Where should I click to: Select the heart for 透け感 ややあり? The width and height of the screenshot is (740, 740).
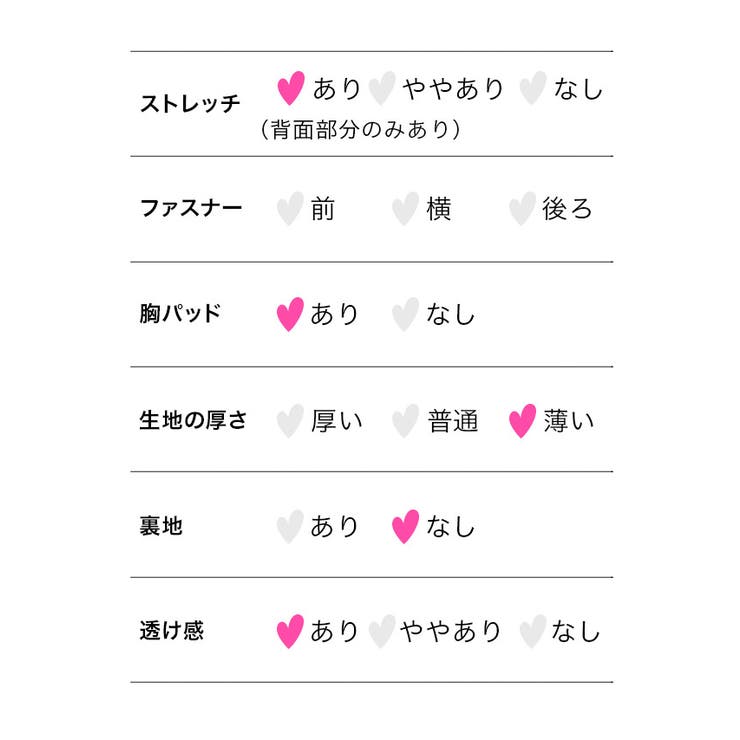(x=381, y=631)
